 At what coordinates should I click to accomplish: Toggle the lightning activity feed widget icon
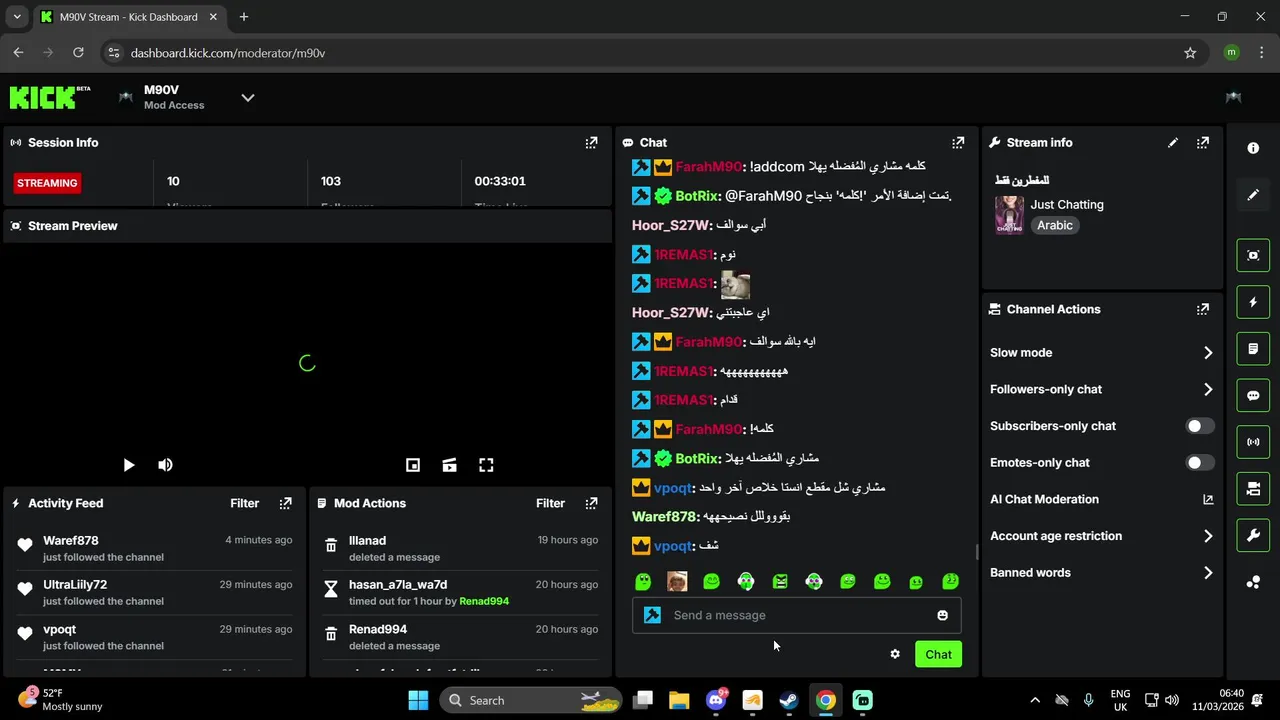1253,302
